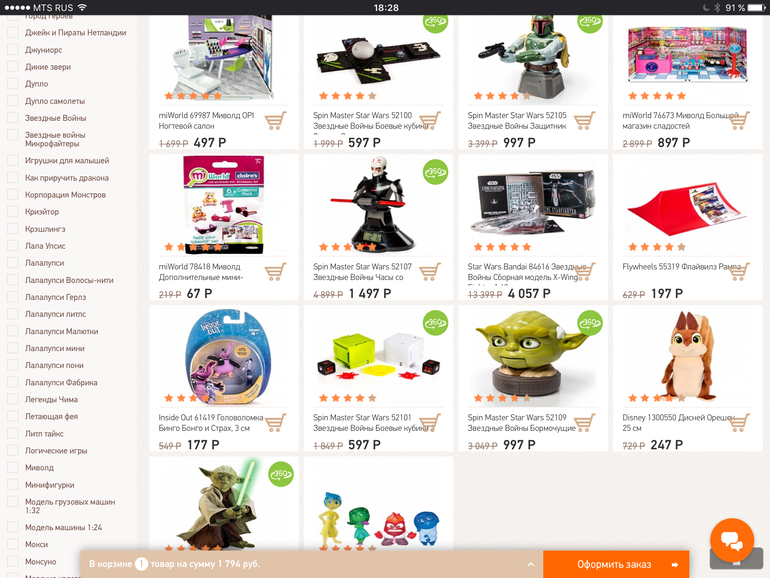770x578 pixels.
Task: Click cart icon for Spin Master Star Wars 52105
Action: pyautogui.click(x=584, y=121)
